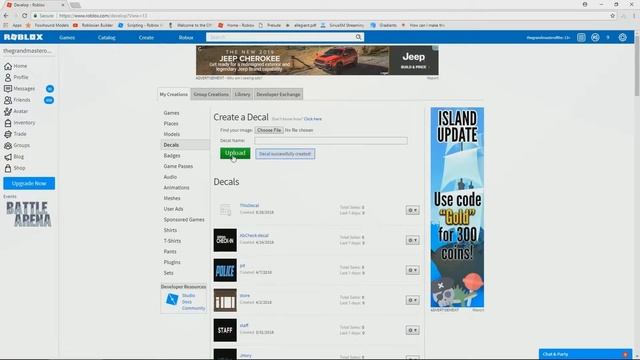The width and height of the screenshot is (640, 360).
Task: Open gear dropdown for the Check-In decal
Action: (412, 240)
